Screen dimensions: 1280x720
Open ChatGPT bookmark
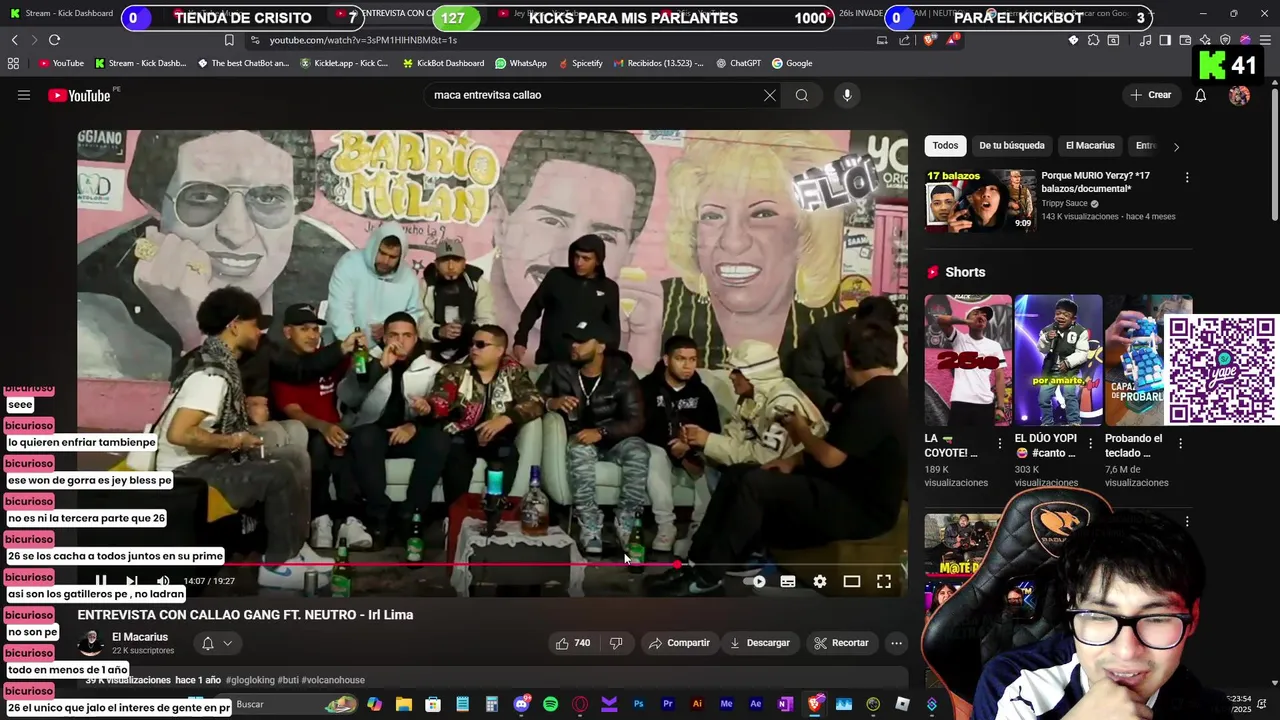pos(738,63)
